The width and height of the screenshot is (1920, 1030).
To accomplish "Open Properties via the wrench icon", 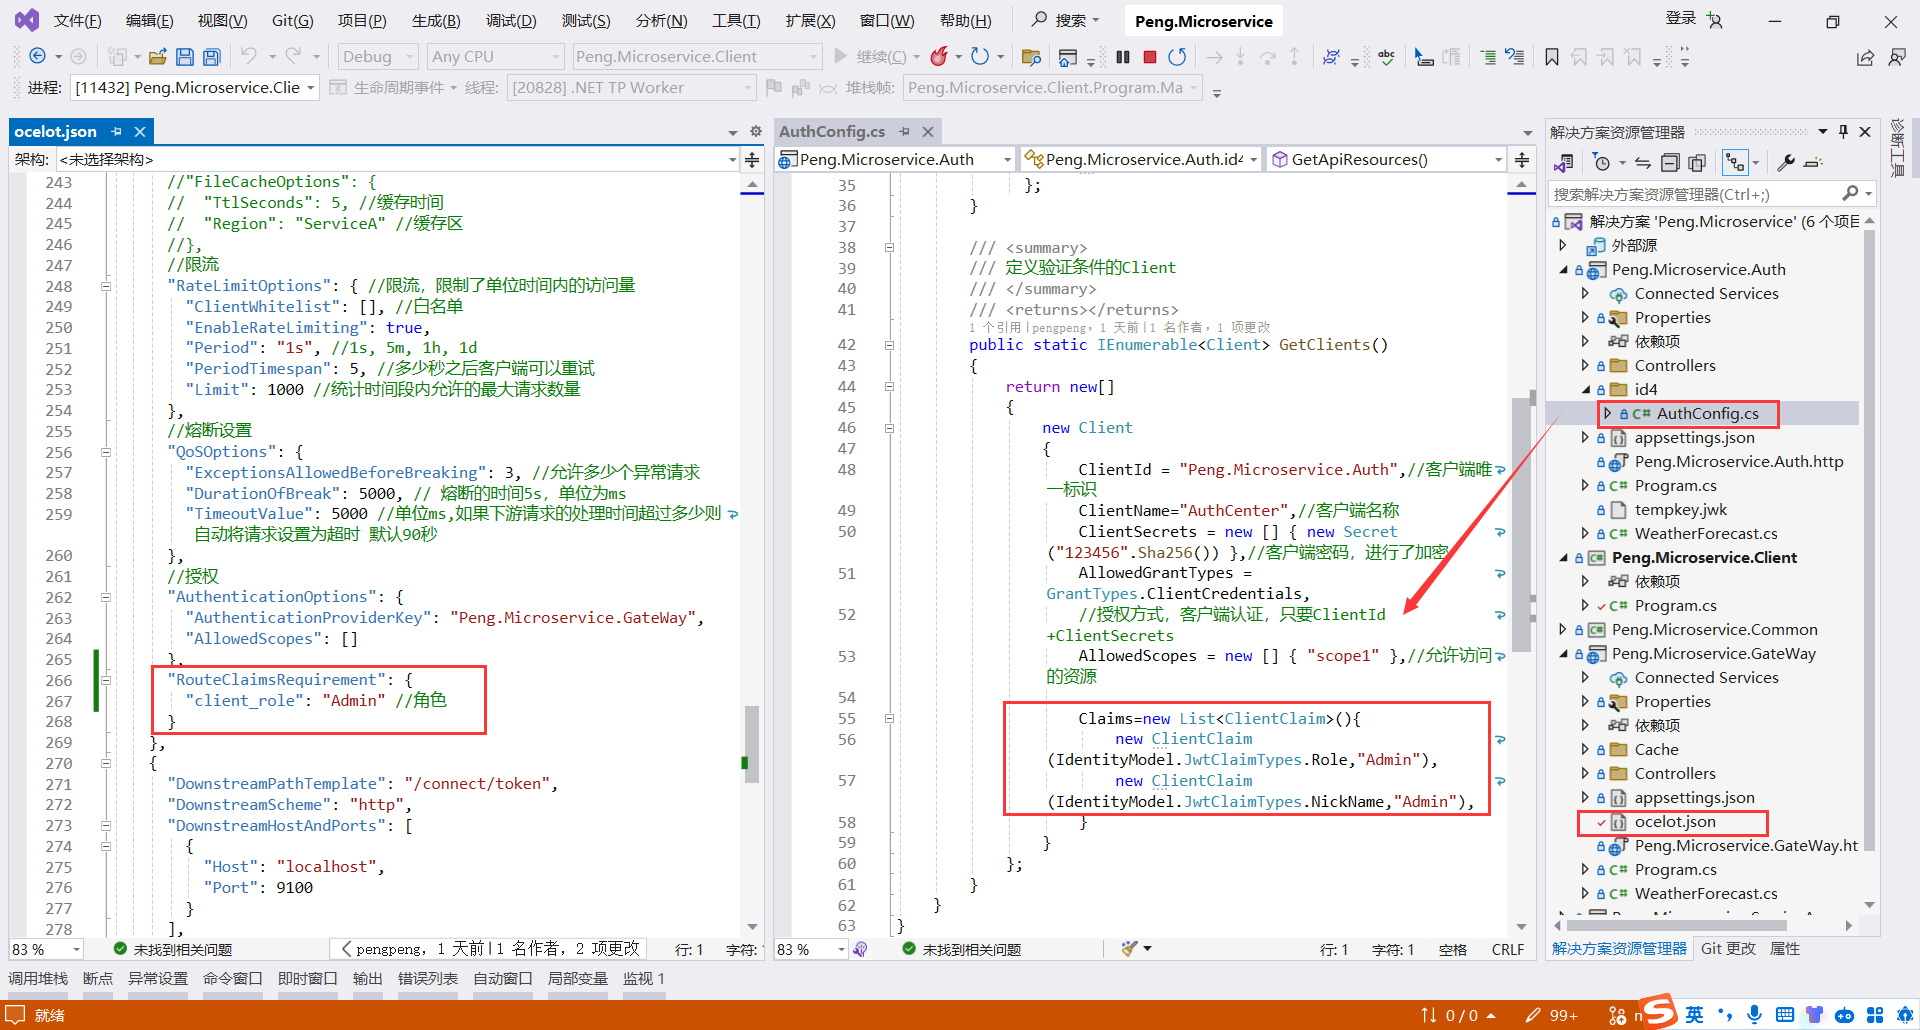I will [1786, 162].
